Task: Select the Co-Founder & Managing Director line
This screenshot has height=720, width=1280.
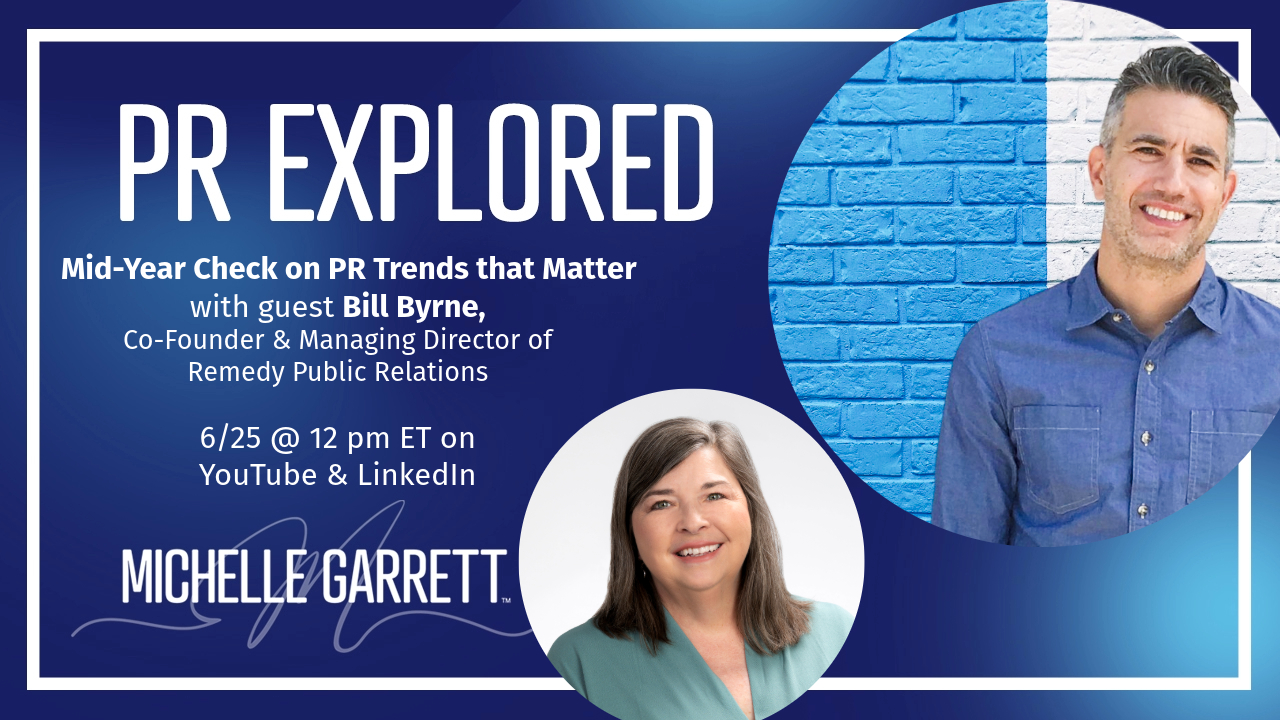Action: pos(337,339)
